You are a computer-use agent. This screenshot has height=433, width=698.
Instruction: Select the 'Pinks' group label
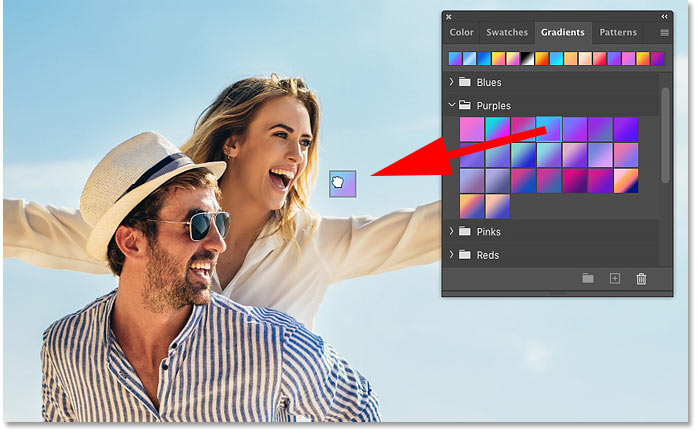(488, 232)
